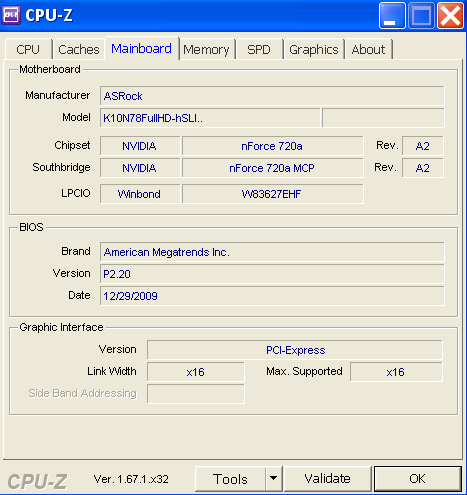Select the Chipset Rev. A2 value
Screen dimensions: 467x495
(423, 146)
